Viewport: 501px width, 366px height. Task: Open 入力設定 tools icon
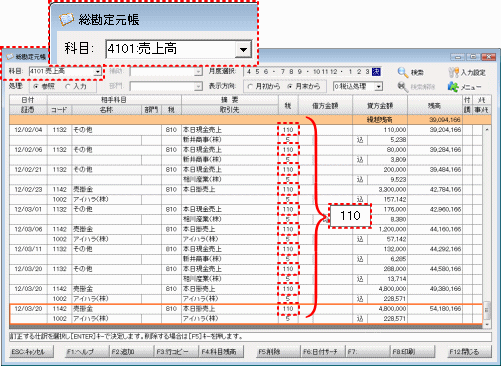[x=453, y=72]
